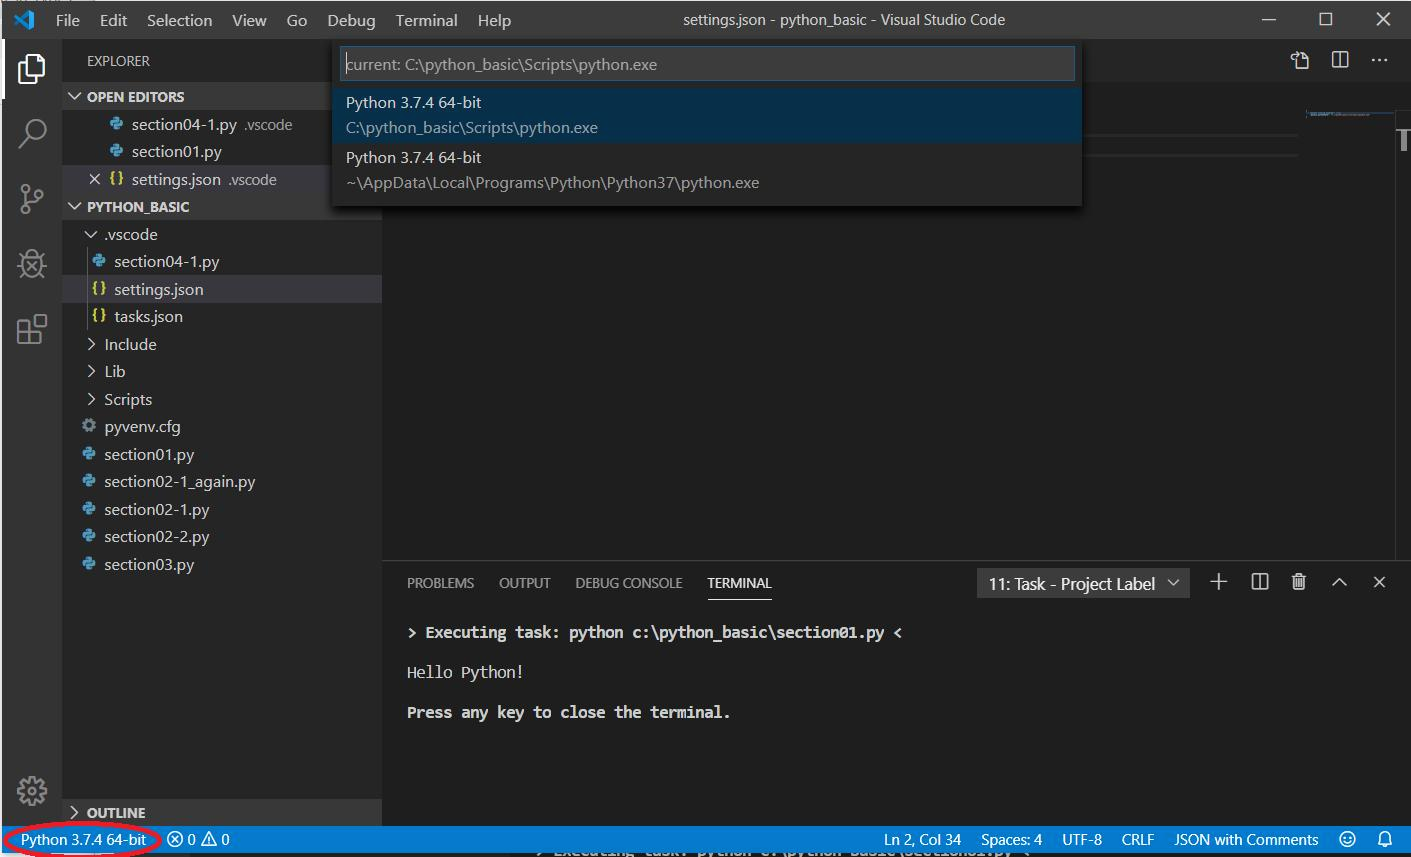Viewport: 1411px width, 857px height.
Task: Create a new terminal with plus icon
Action: click(x=1218, y=582)
